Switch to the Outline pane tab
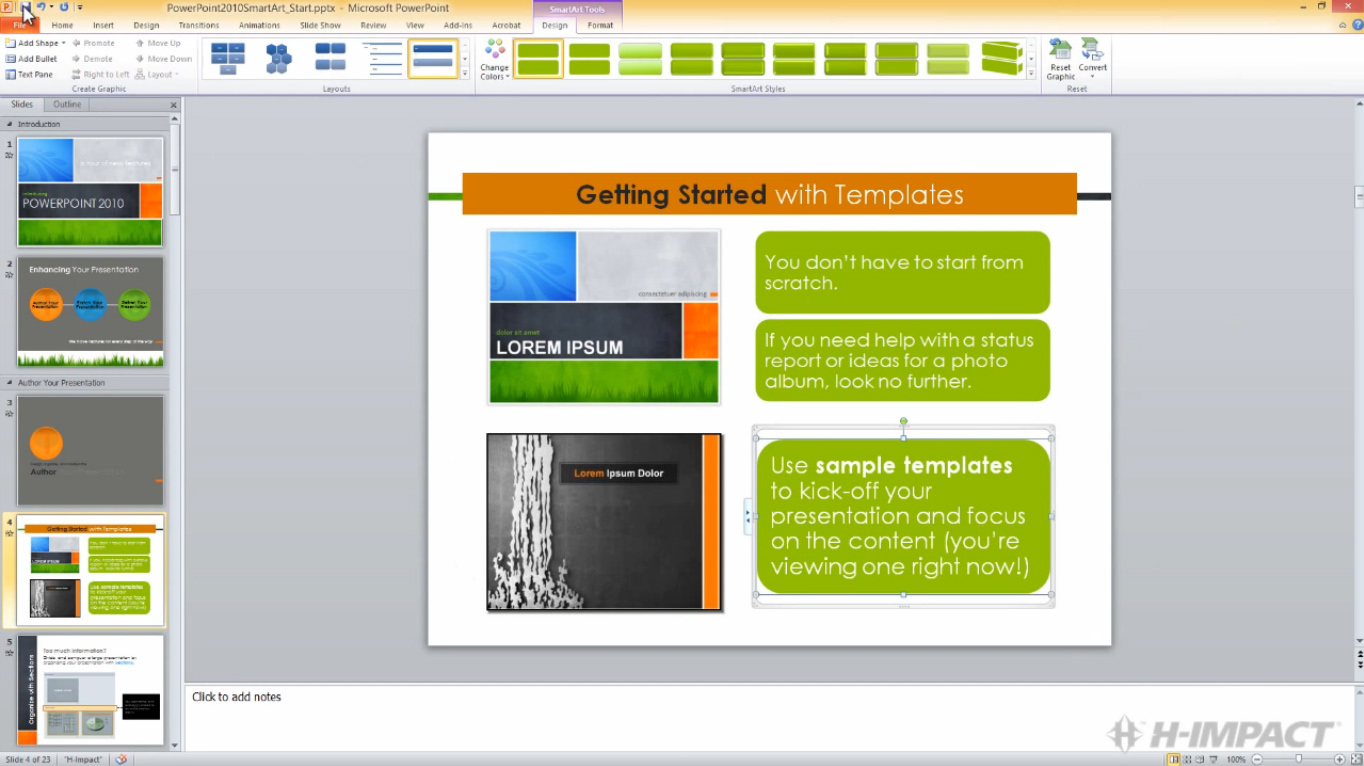Viewport: 1364px width, 766px height. point(67,104)
